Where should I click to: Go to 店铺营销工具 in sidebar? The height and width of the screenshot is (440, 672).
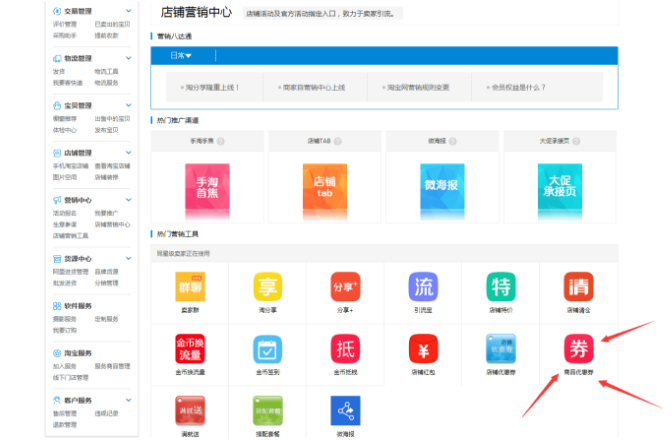tap(71, 236)
